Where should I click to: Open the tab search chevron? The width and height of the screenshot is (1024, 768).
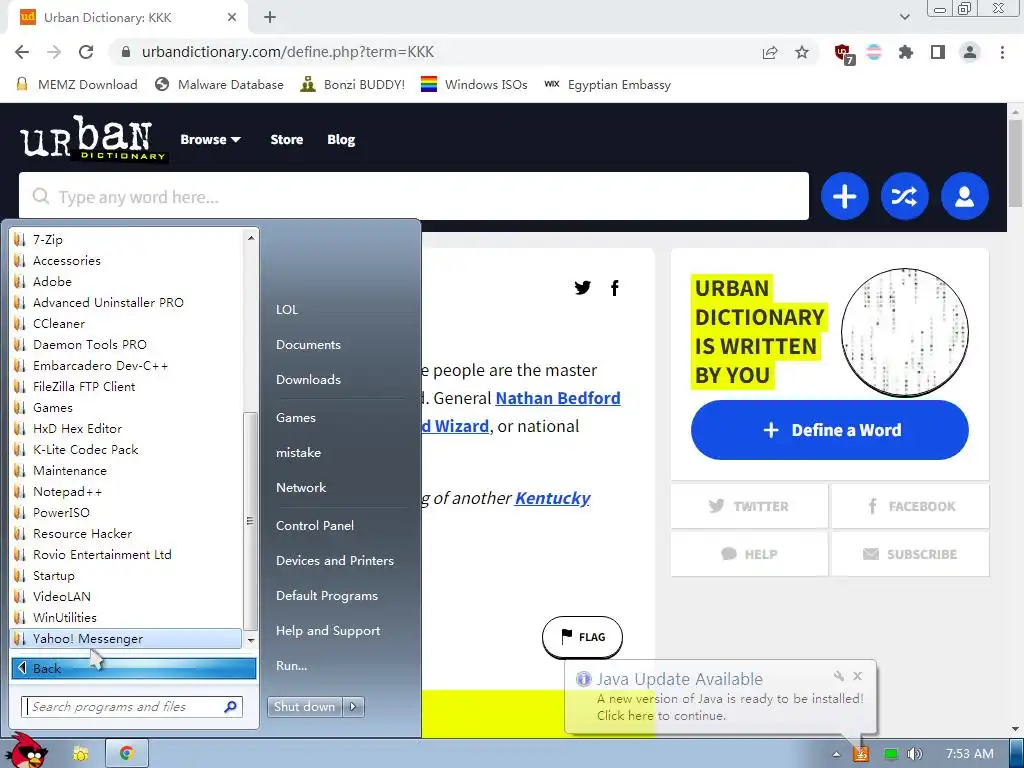904,17
